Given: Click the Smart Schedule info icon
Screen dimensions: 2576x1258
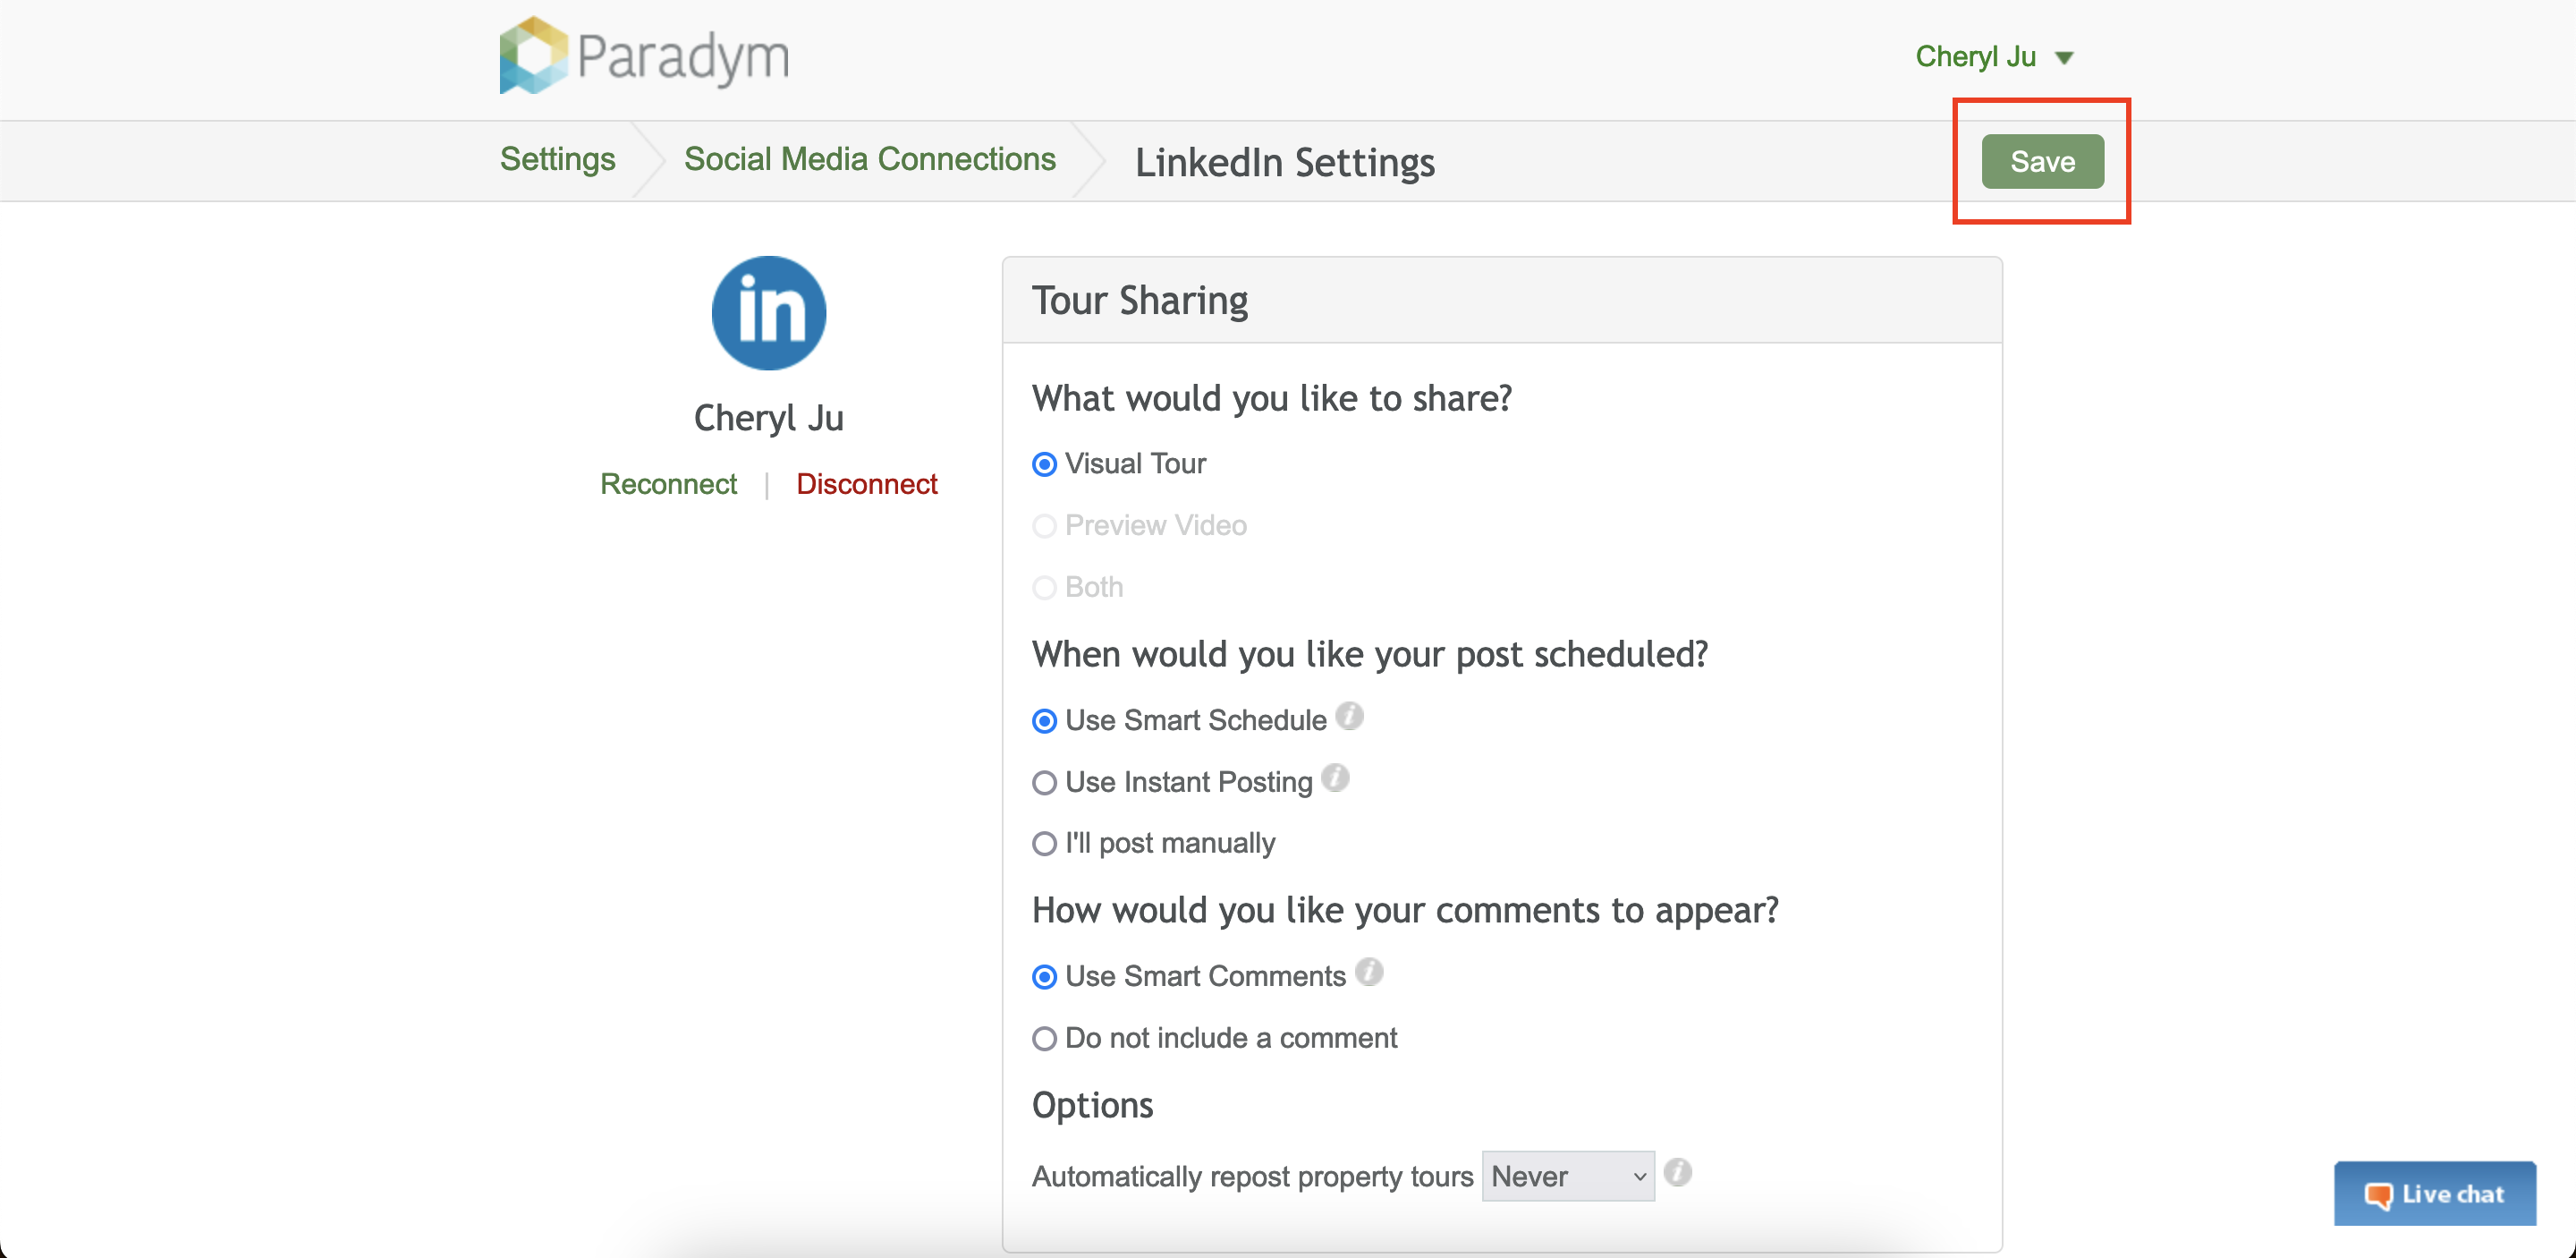Looking at the screenshot, I should pos(1349,716).
